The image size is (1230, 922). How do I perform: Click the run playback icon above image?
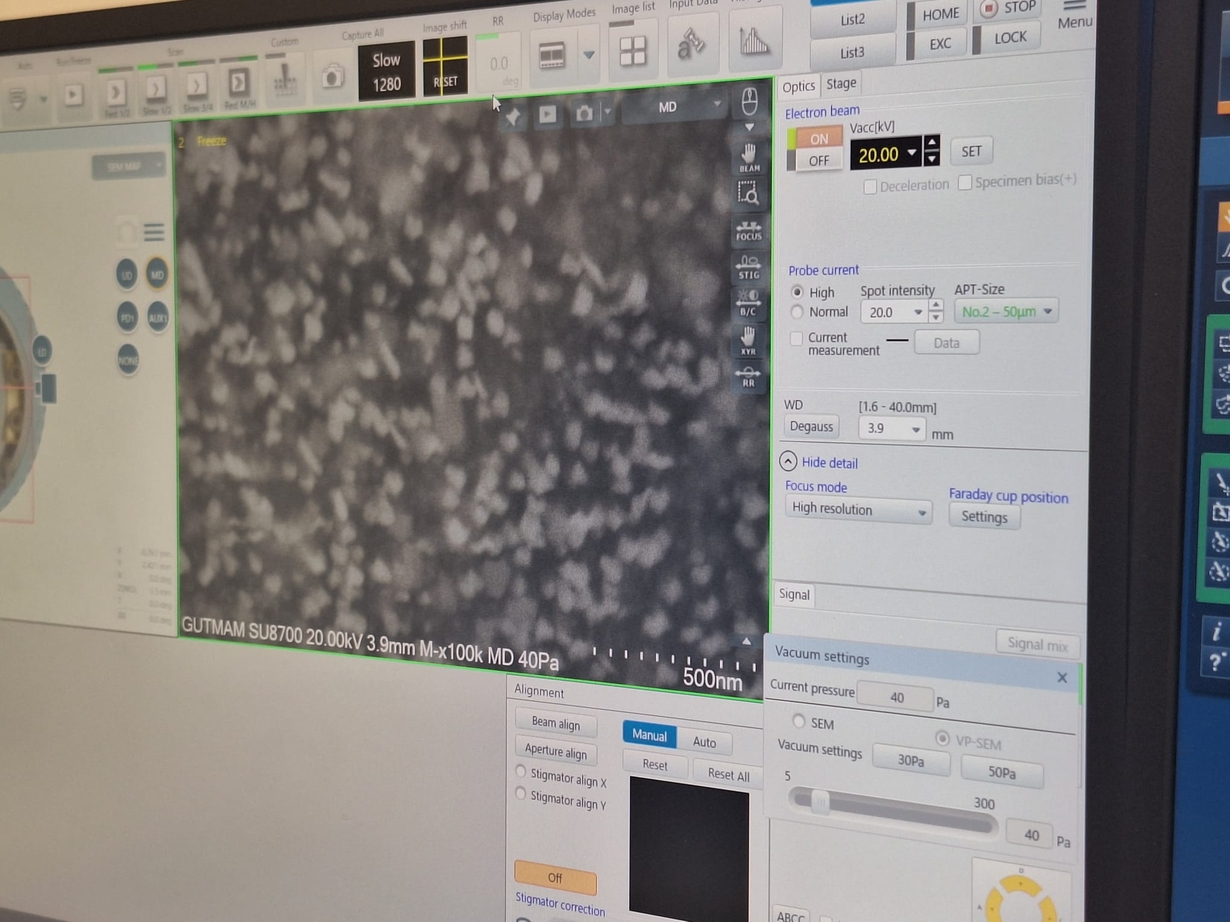point(548,115)
